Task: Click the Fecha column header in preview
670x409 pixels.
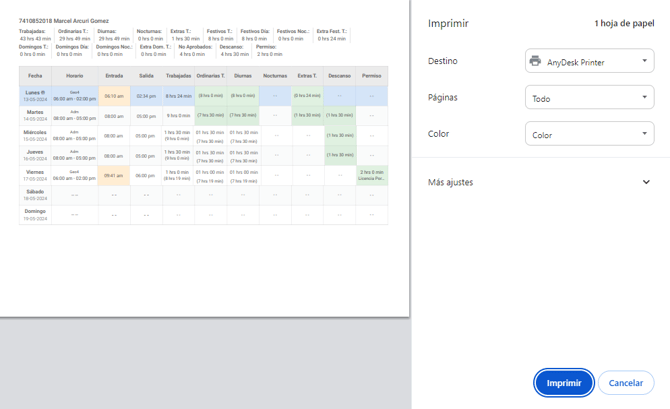Action: [35, 76]
